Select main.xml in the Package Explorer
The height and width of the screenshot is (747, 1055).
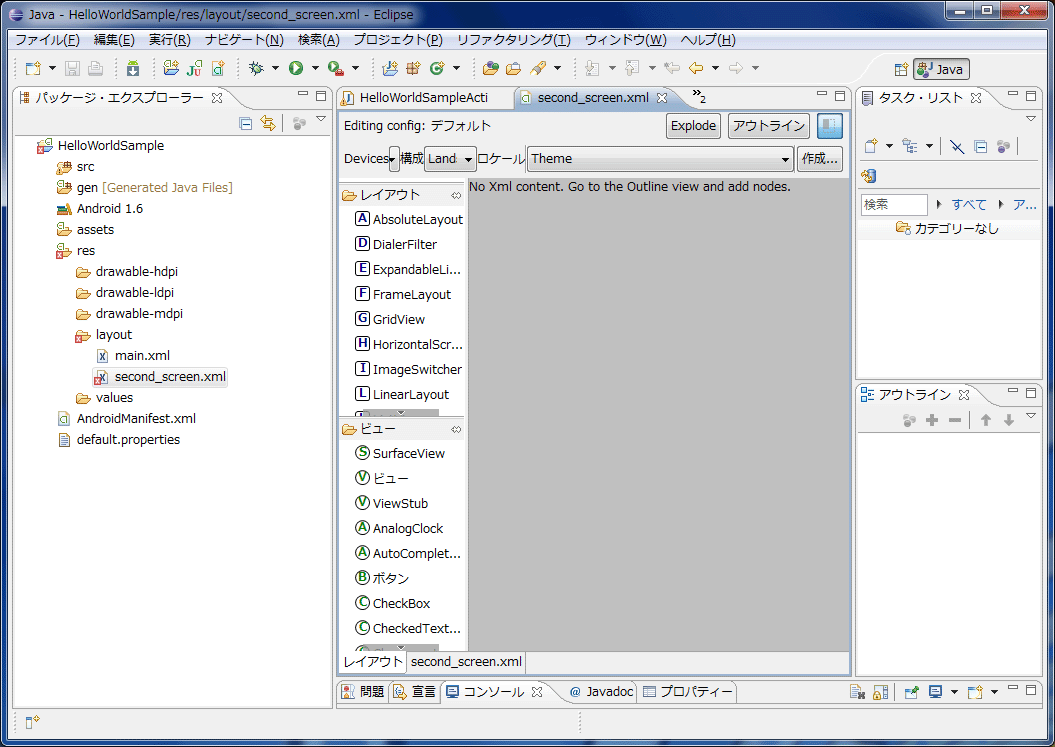tap(142, 355)
